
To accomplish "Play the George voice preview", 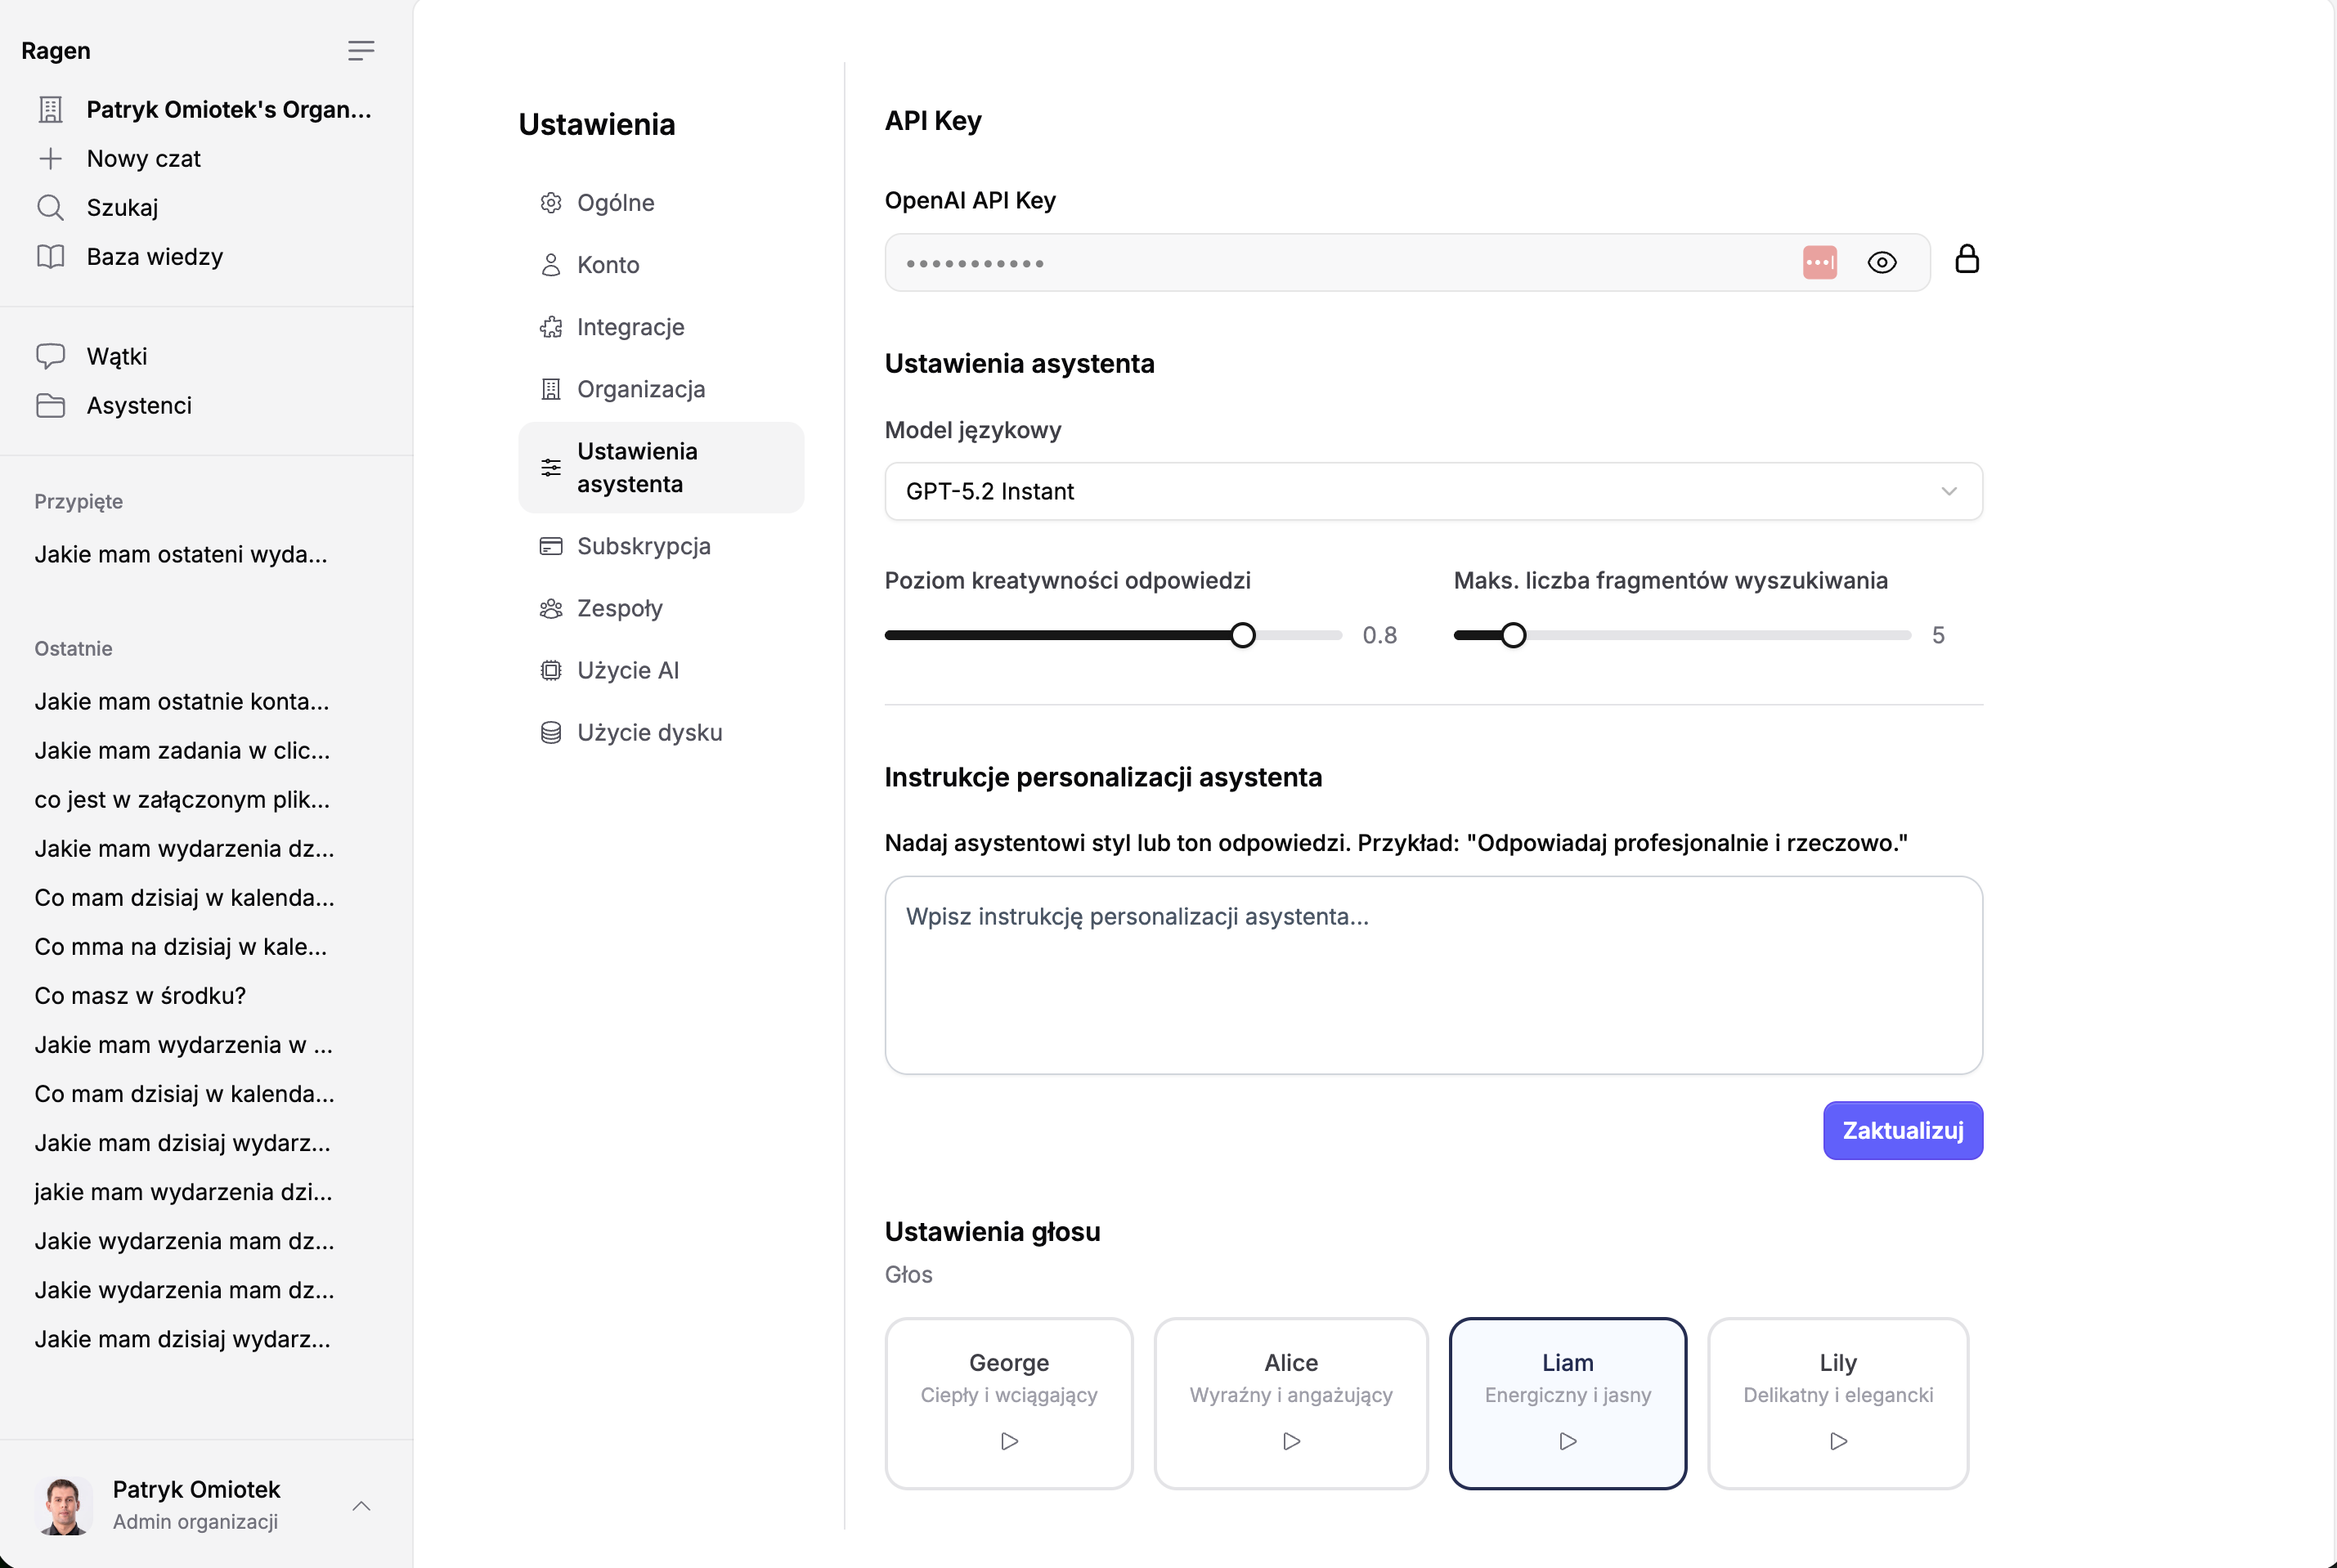I will [x=1009, y=1441].
